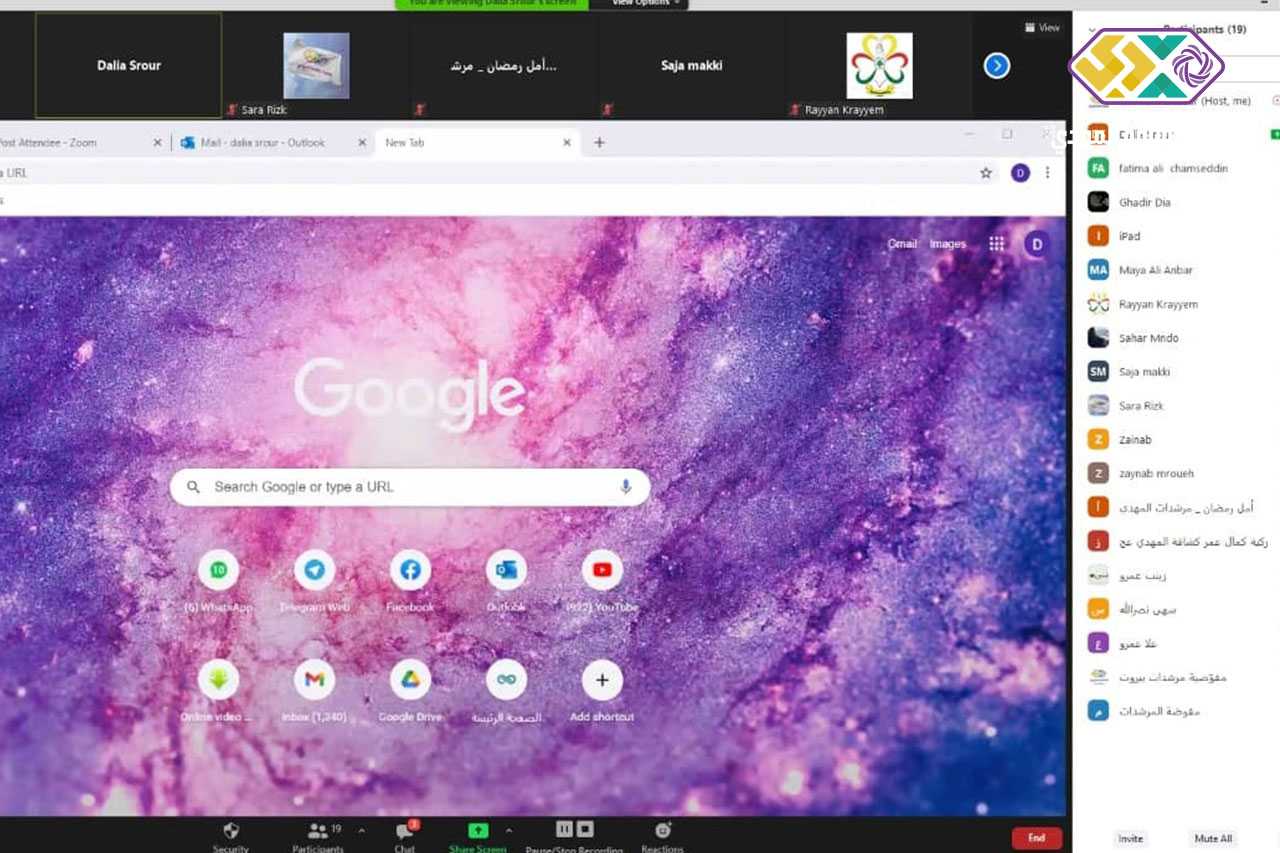Click the green Share Screen icon
The width and height of the screenshot is (1280, 853).
(x=478, y=831)
